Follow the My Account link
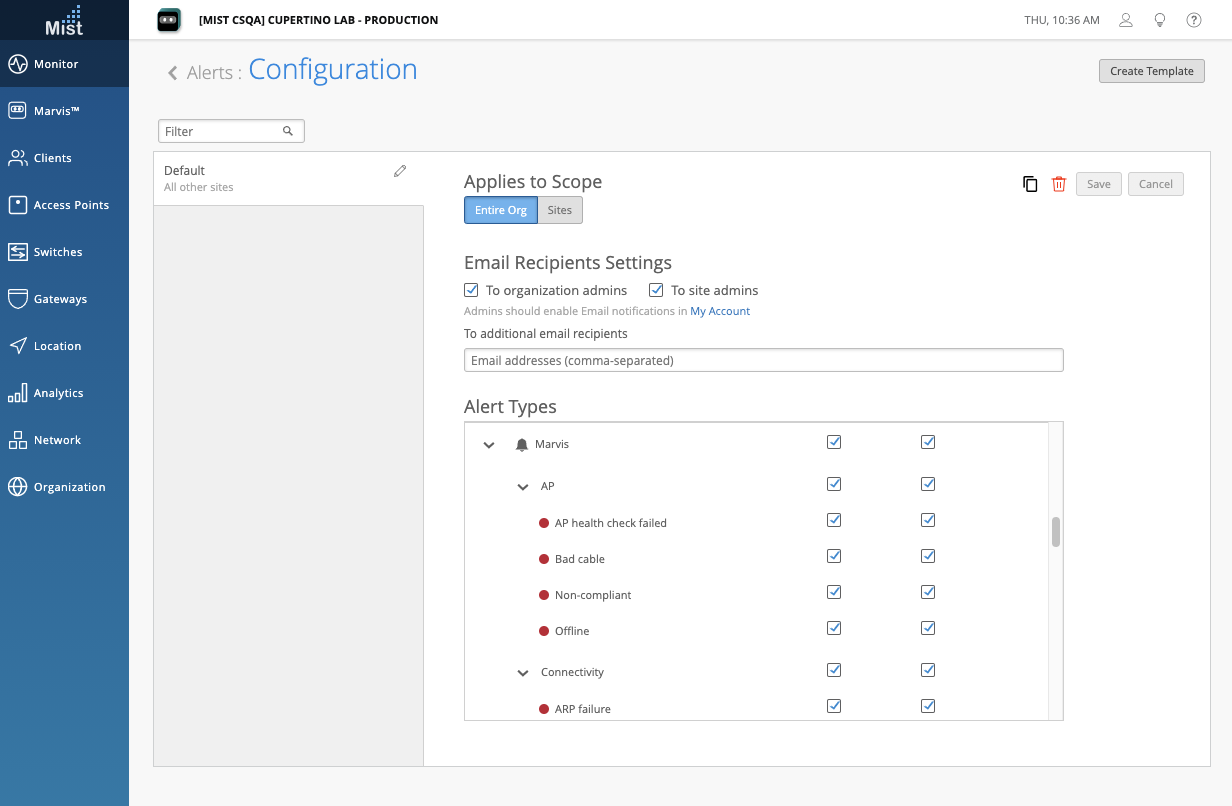Screen dimensions: 1232x806 coord(720,311)
